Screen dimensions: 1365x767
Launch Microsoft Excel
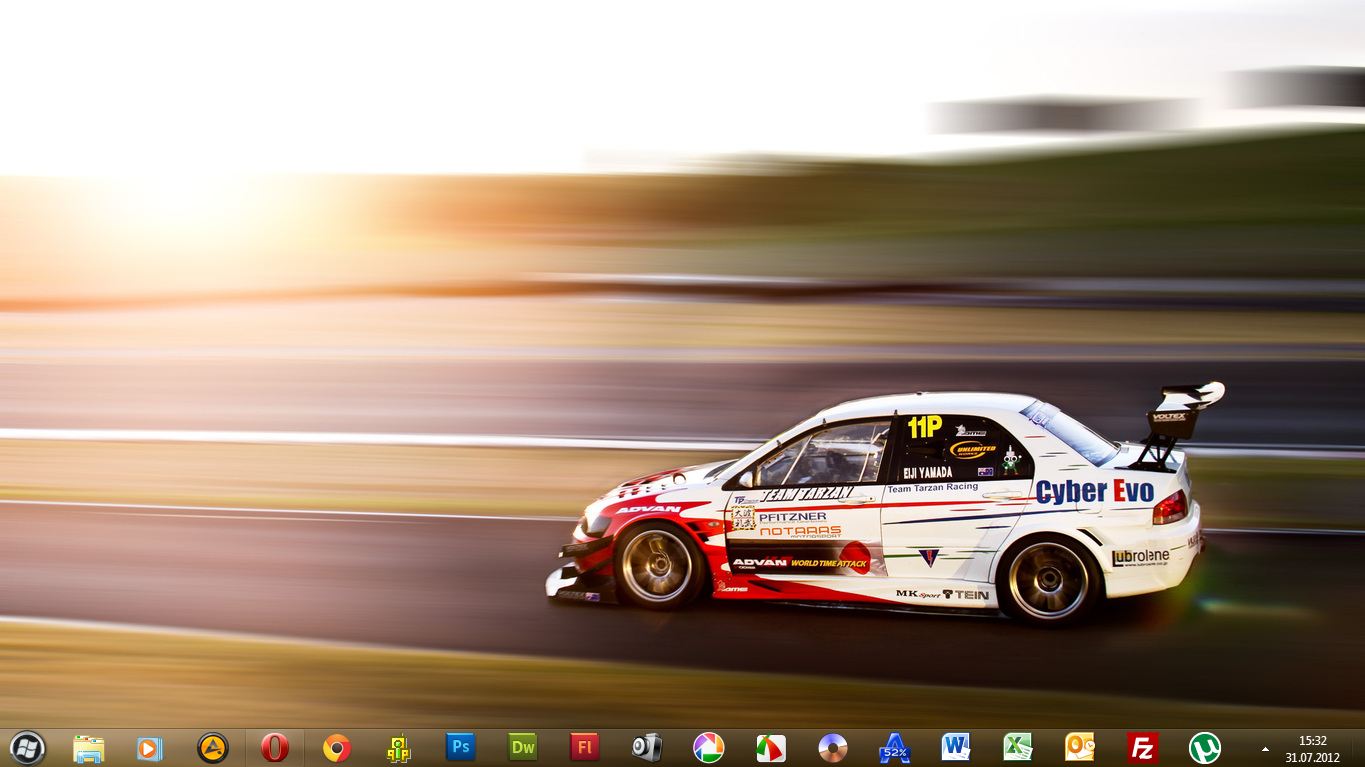pos(1018,748)
